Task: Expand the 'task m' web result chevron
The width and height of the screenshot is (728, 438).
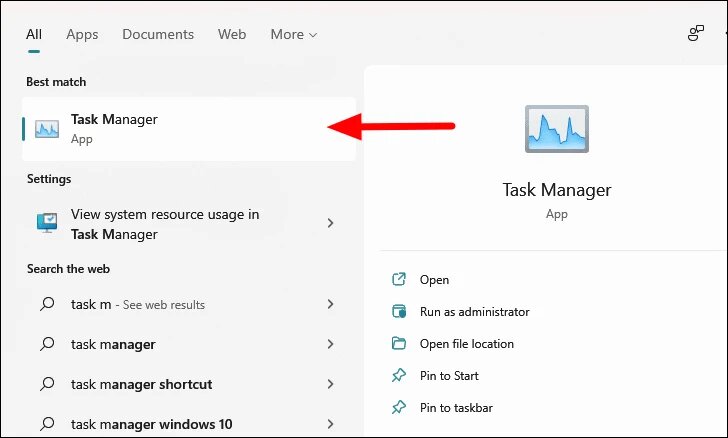Action: pos(330,304)
